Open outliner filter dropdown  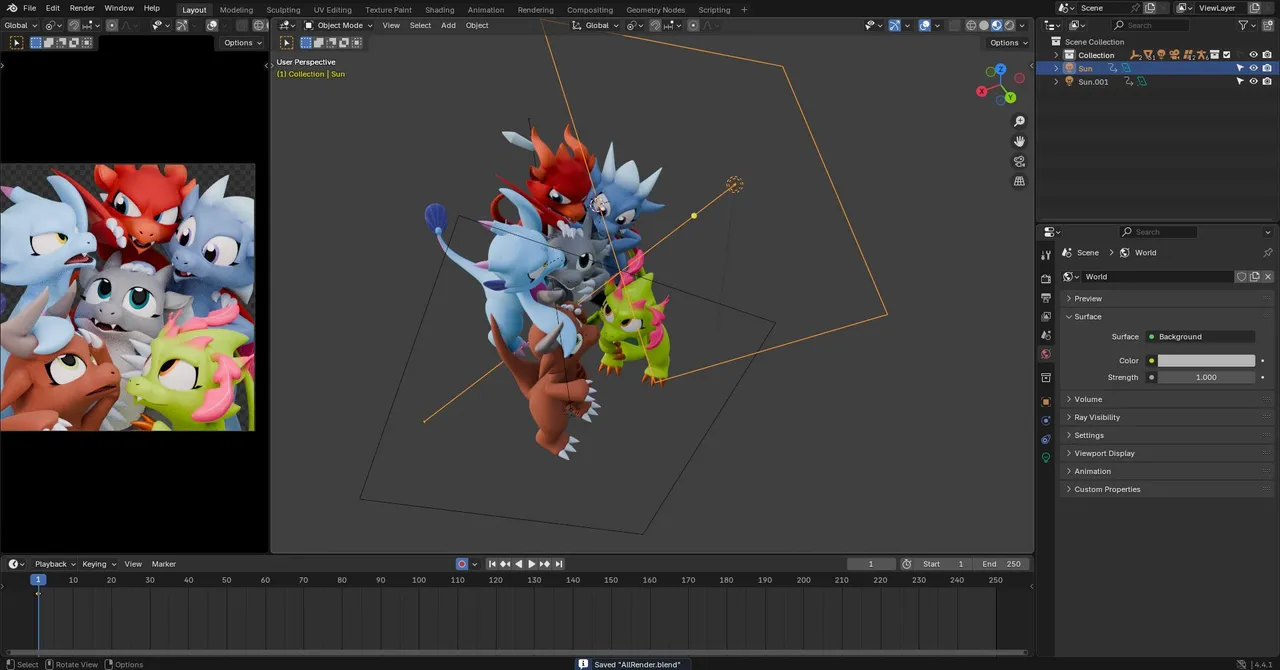coord(1247,25)
